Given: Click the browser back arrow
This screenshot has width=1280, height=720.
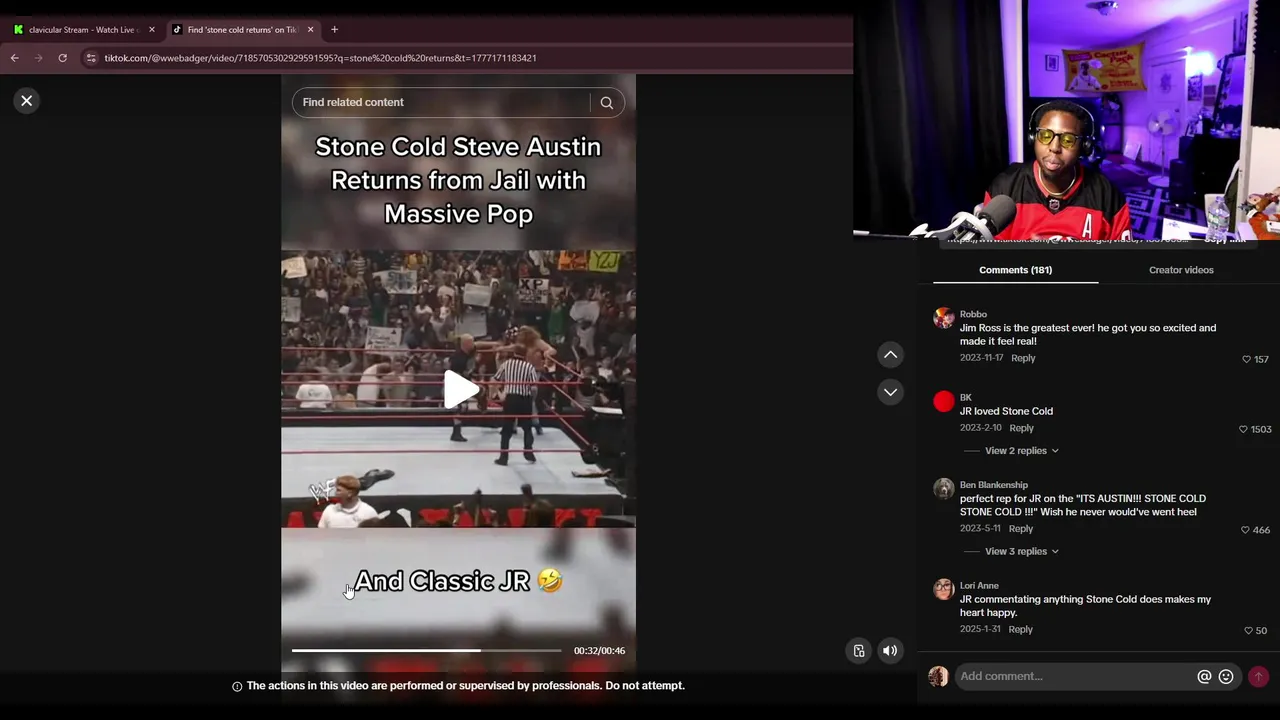Looking at the screenshot, I should (15, 58).
